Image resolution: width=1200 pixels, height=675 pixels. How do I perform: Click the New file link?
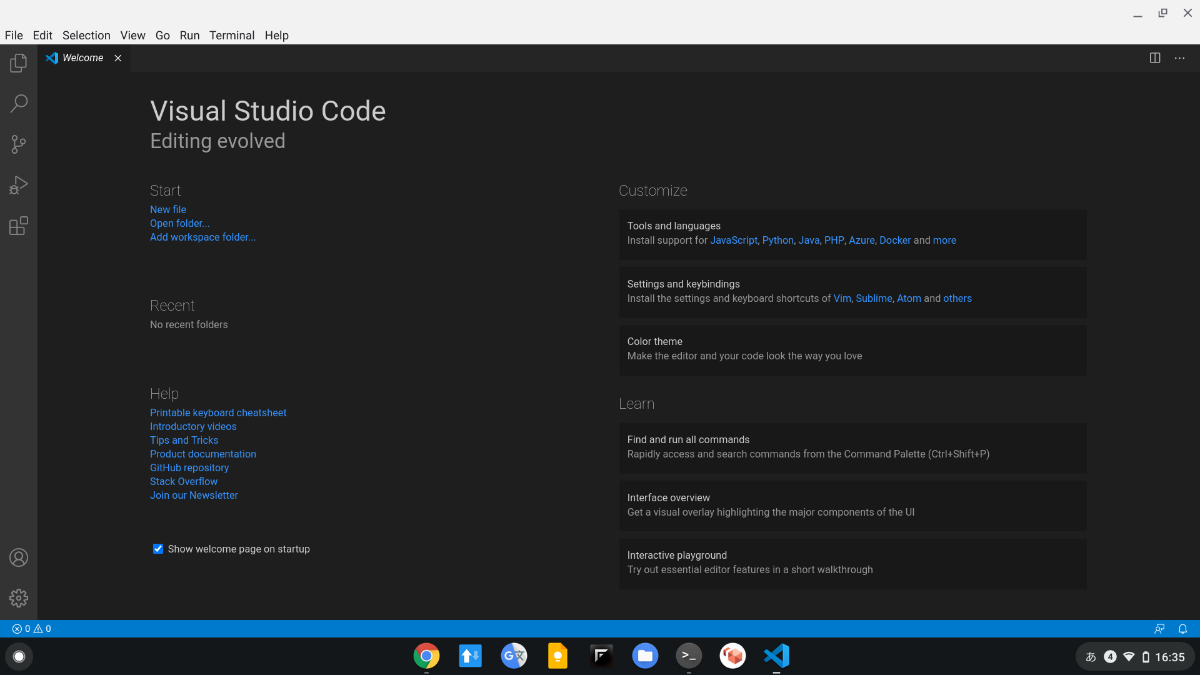[x=168, y=210]
